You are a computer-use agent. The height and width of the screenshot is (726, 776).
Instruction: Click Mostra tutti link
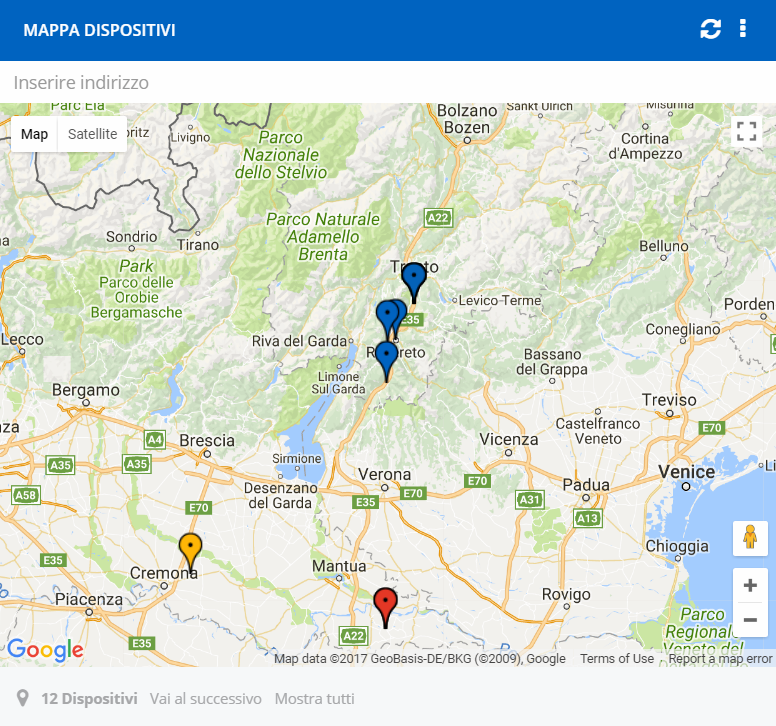315,699
